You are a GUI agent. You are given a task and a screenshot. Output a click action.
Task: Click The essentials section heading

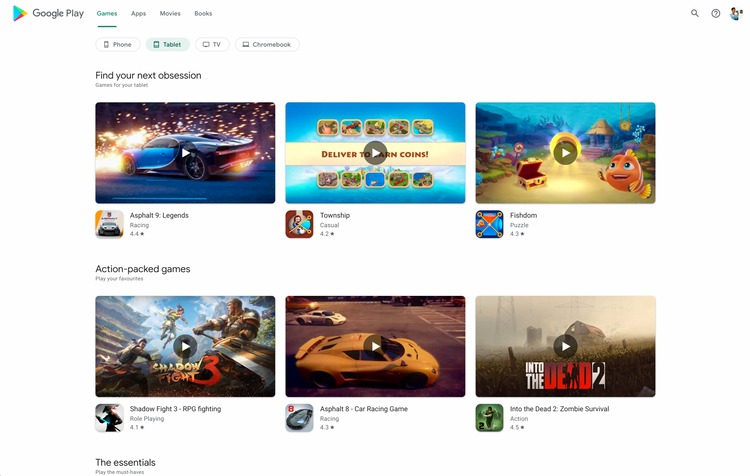pos(125,462)
